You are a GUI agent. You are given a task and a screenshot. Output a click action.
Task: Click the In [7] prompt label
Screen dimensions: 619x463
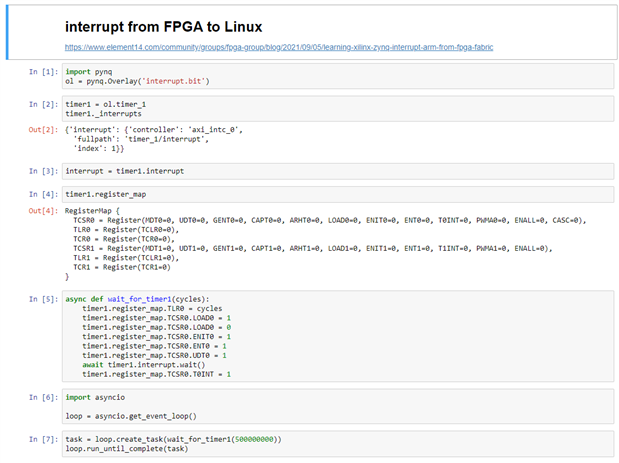click(45, 439)
